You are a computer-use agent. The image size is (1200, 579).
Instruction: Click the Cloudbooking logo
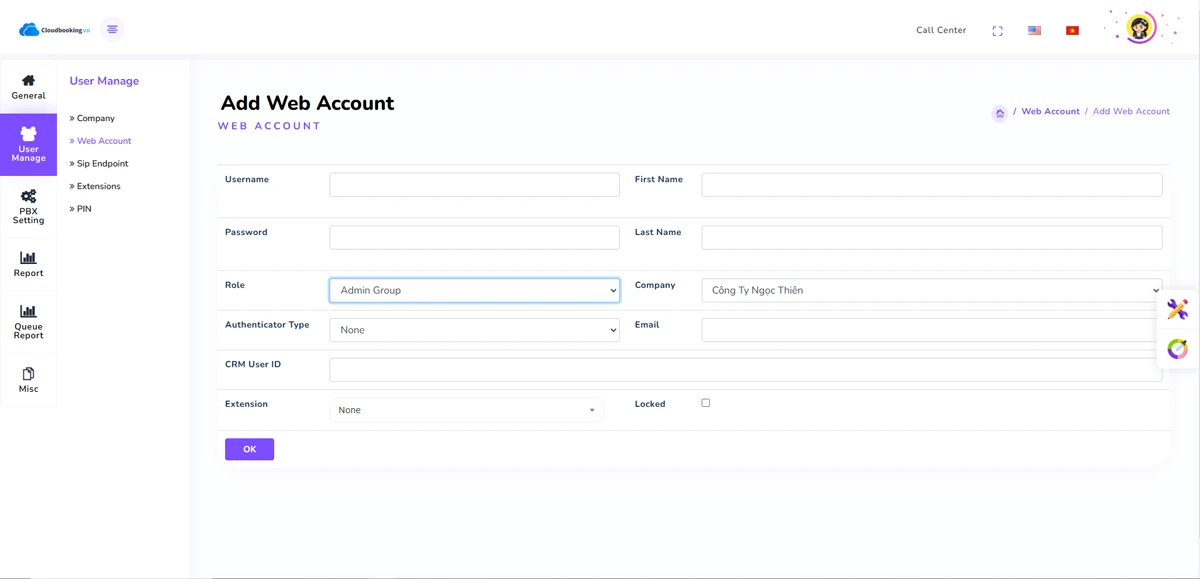tap(55, 30)
